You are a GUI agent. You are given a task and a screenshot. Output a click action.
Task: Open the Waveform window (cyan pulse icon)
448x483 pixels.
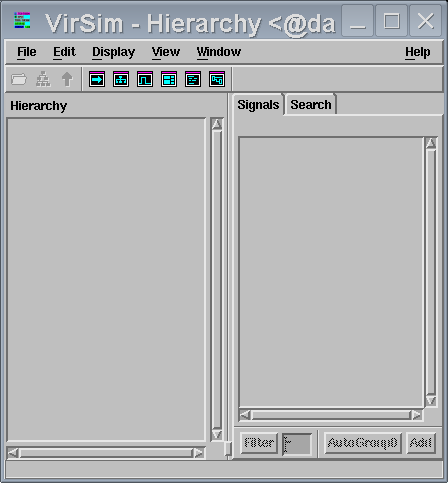coord(145,79)
